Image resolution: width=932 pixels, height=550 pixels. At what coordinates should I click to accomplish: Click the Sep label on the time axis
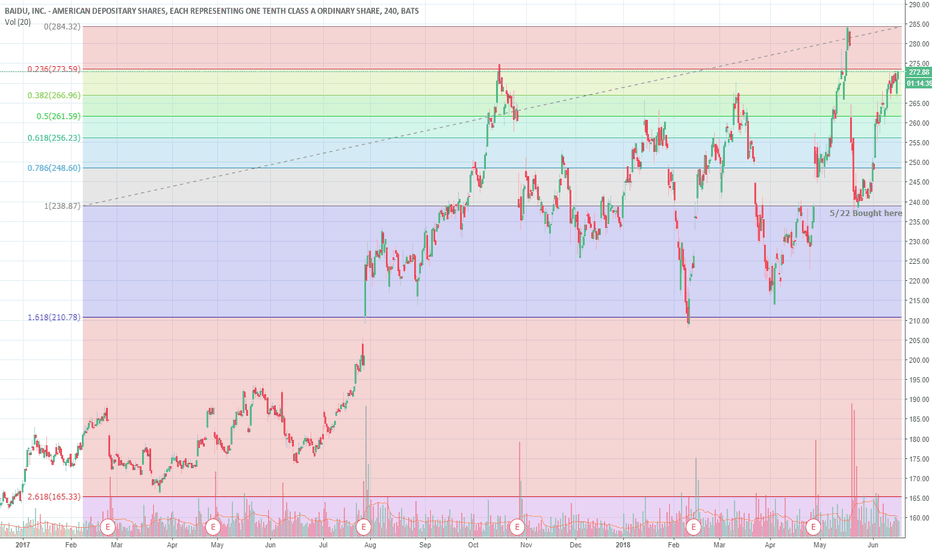[425, 545]
